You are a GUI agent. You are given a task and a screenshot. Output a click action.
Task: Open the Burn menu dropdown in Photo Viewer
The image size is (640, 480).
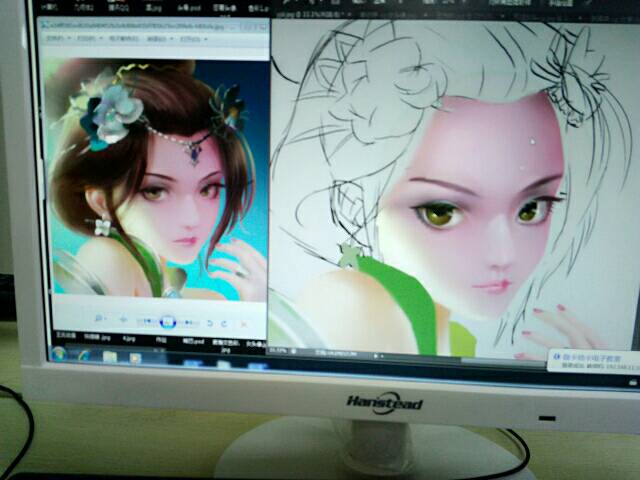click(160, 39)
